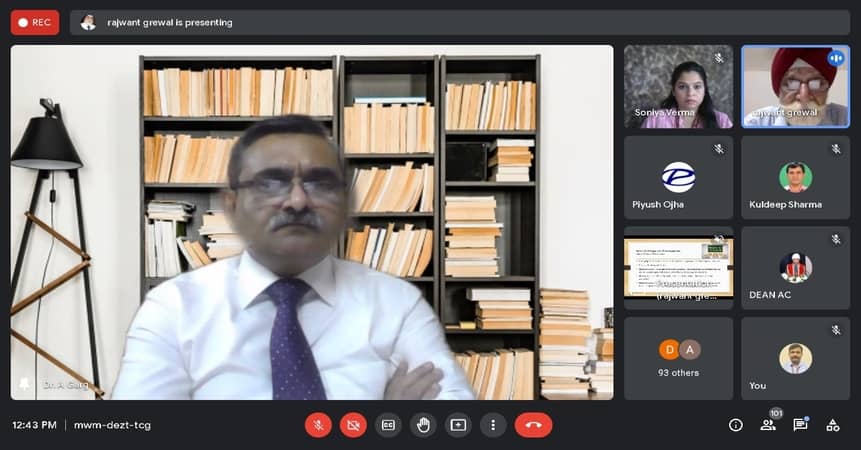This screenshot has height=450, width=861.
Task: Leave the call with the red hang-up button
Action: [x=533, y=425]
